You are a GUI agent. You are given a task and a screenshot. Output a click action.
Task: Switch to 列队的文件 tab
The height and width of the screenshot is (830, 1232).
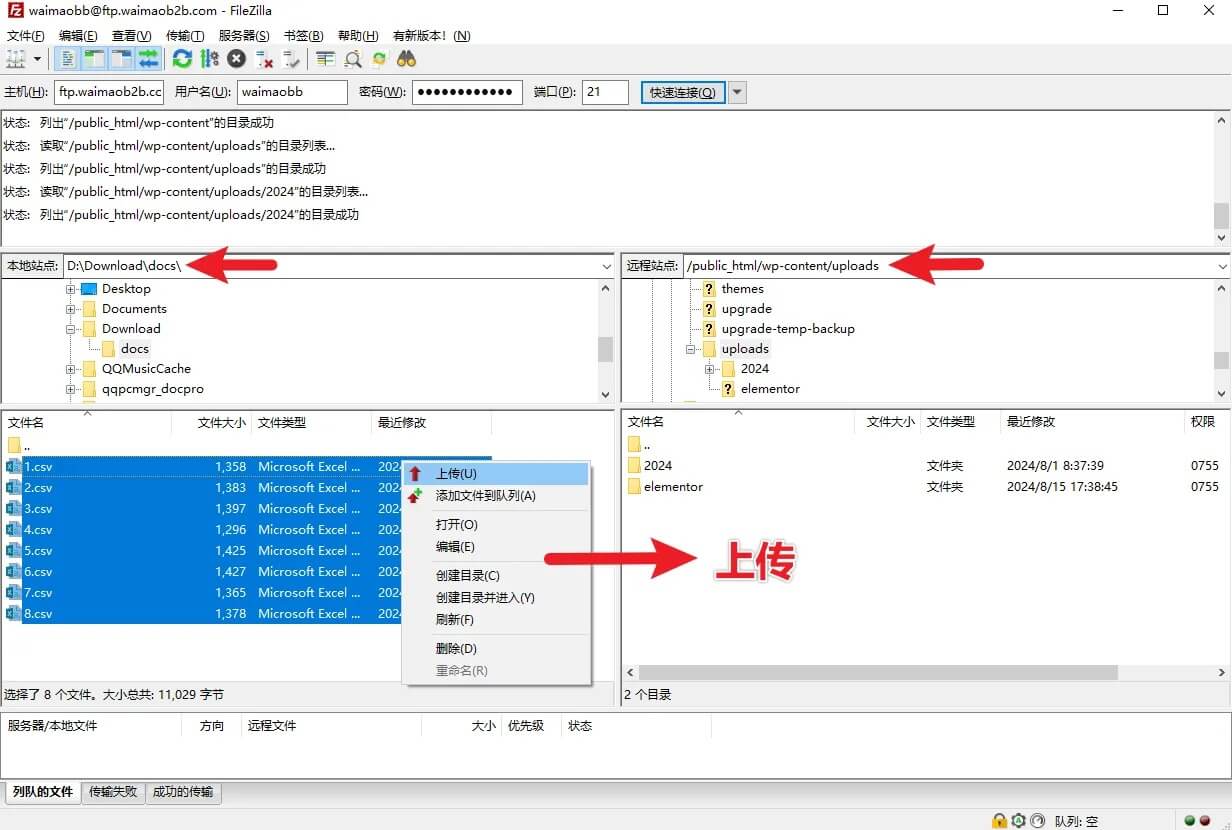[x=43, y=792]
